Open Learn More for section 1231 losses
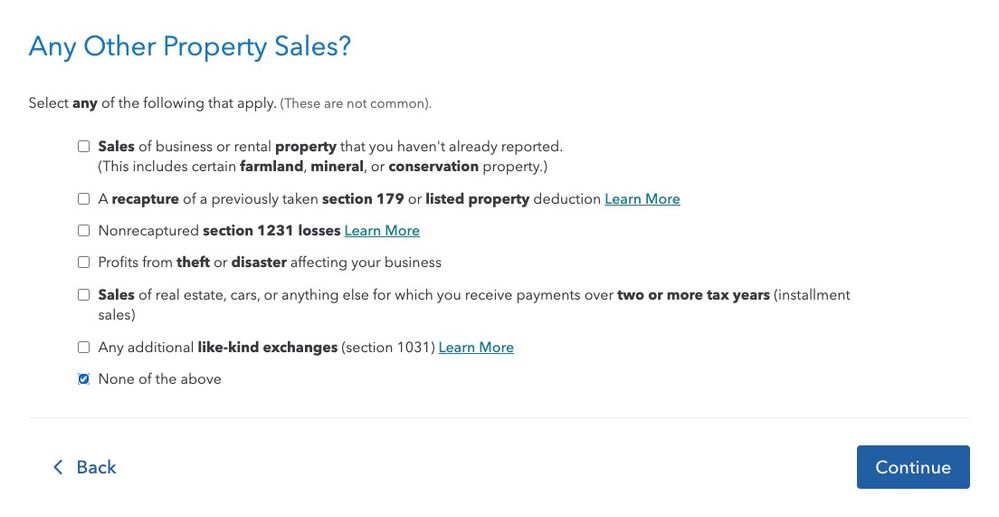The width and height of the screenshot is (999, 517). coord(382,230)
